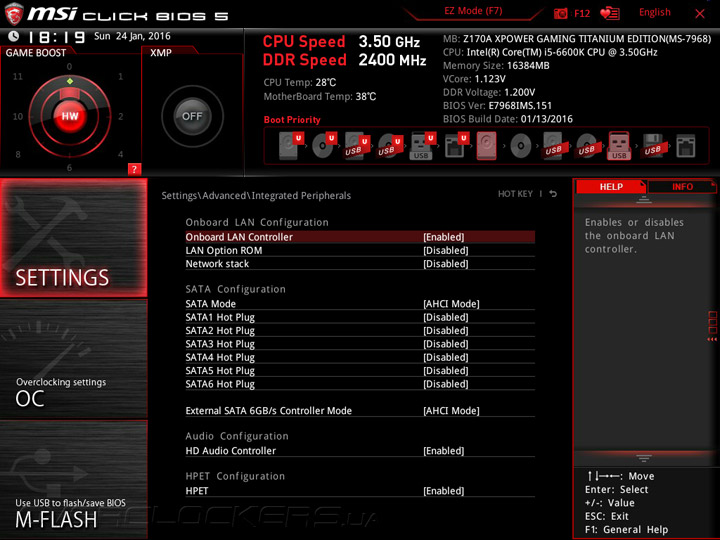Click the MSI dragon shield logo
The height and width of the screenshot is (540, 720).
pyautogui.click(x=14, y=14)
